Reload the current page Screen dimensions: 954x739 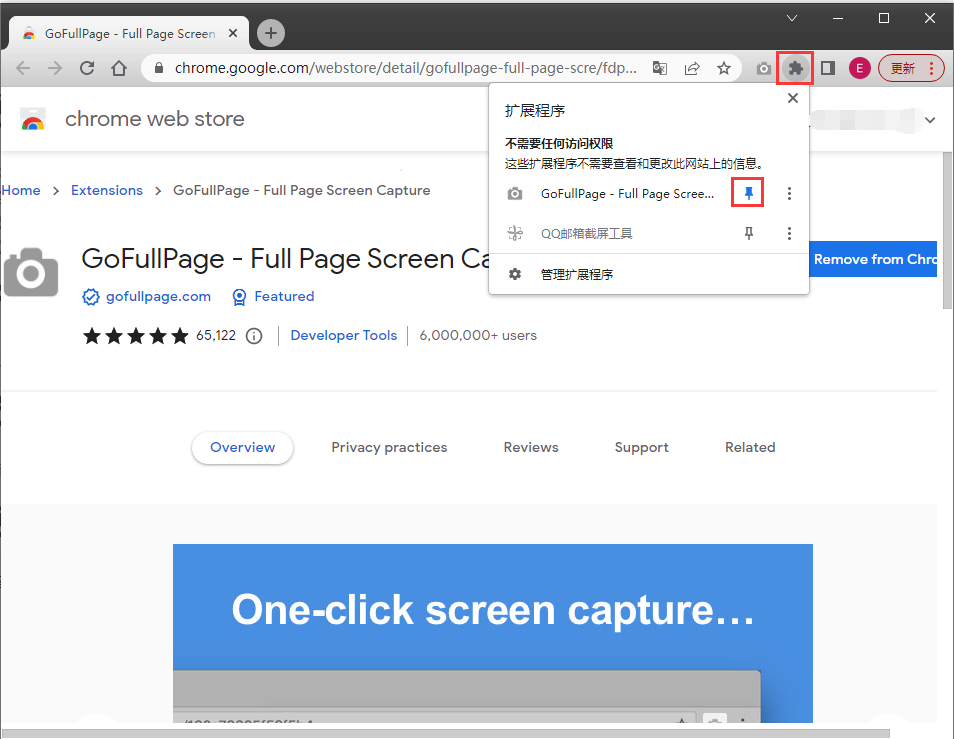(87, 68)
